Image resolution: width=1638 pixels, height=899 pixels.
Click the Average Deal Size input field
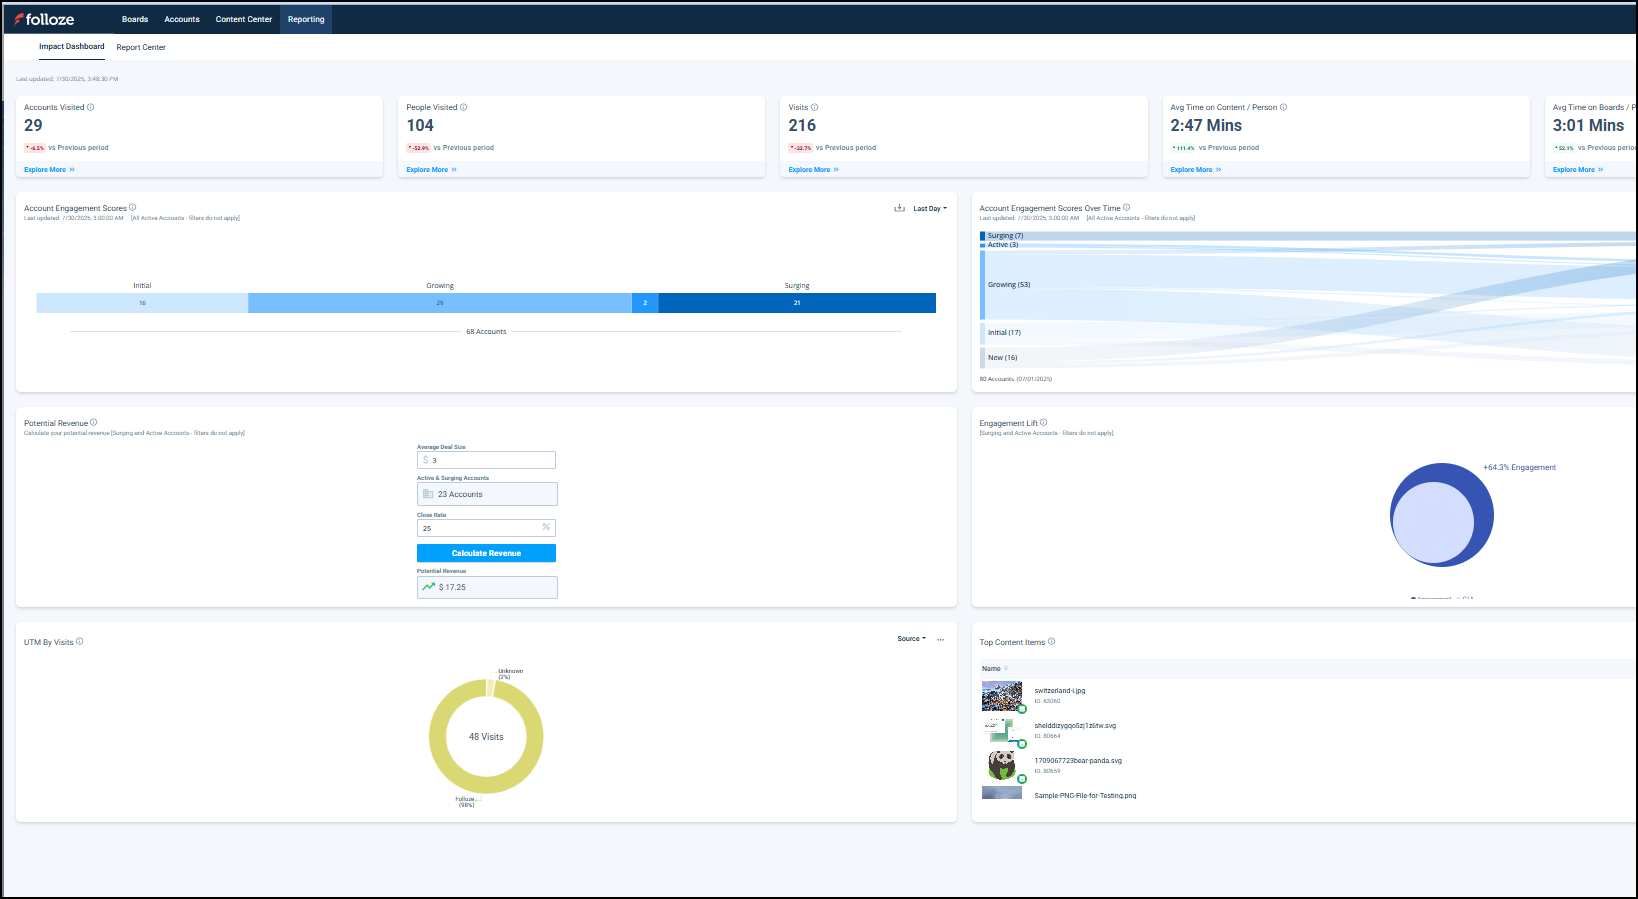point(486,460)
